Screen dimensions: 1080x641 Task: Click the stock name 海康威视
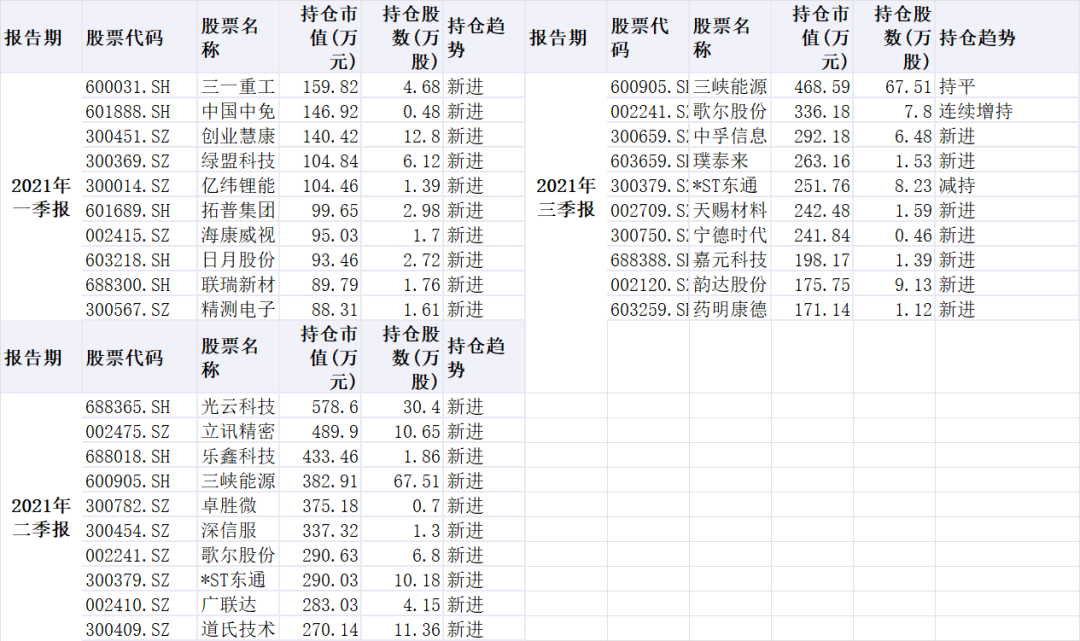point(238,235)
